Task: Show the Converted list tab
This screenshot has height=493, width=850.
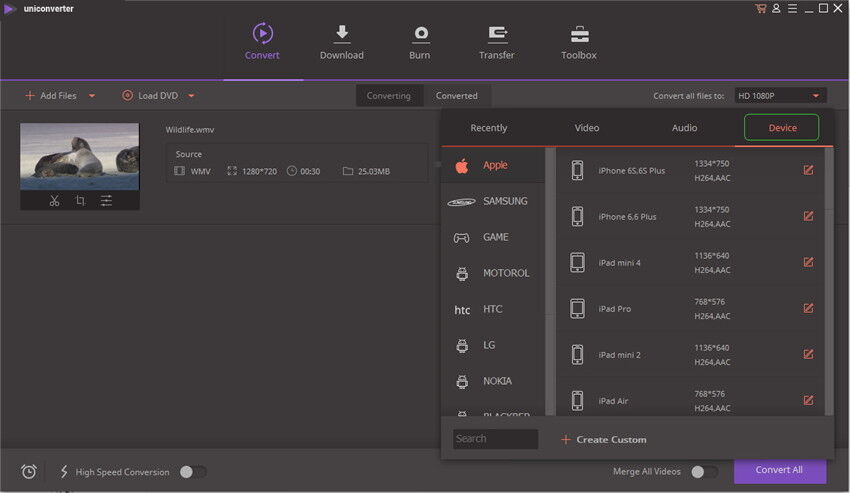Action: [x=457, y=95]
